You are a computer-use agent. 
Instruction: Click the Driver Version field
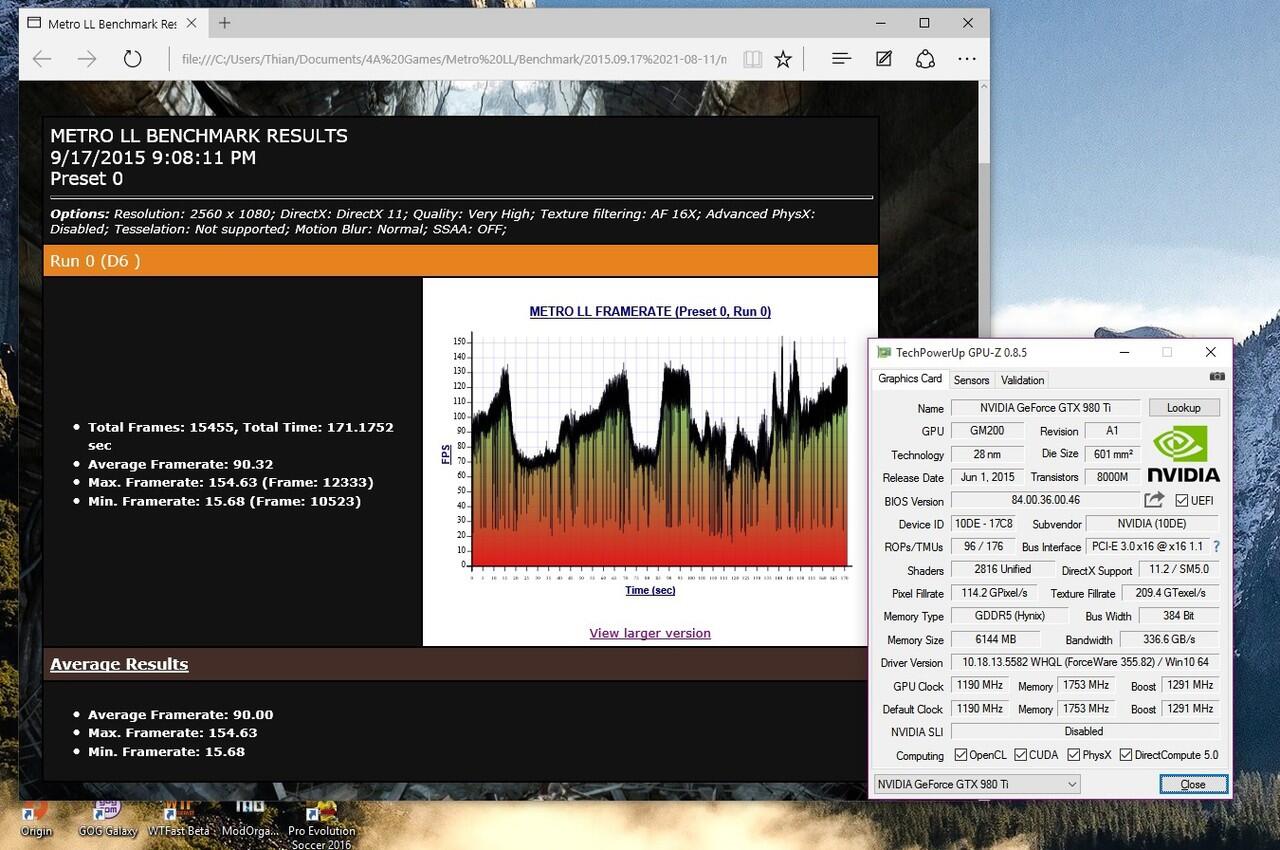pos(1085,662)
